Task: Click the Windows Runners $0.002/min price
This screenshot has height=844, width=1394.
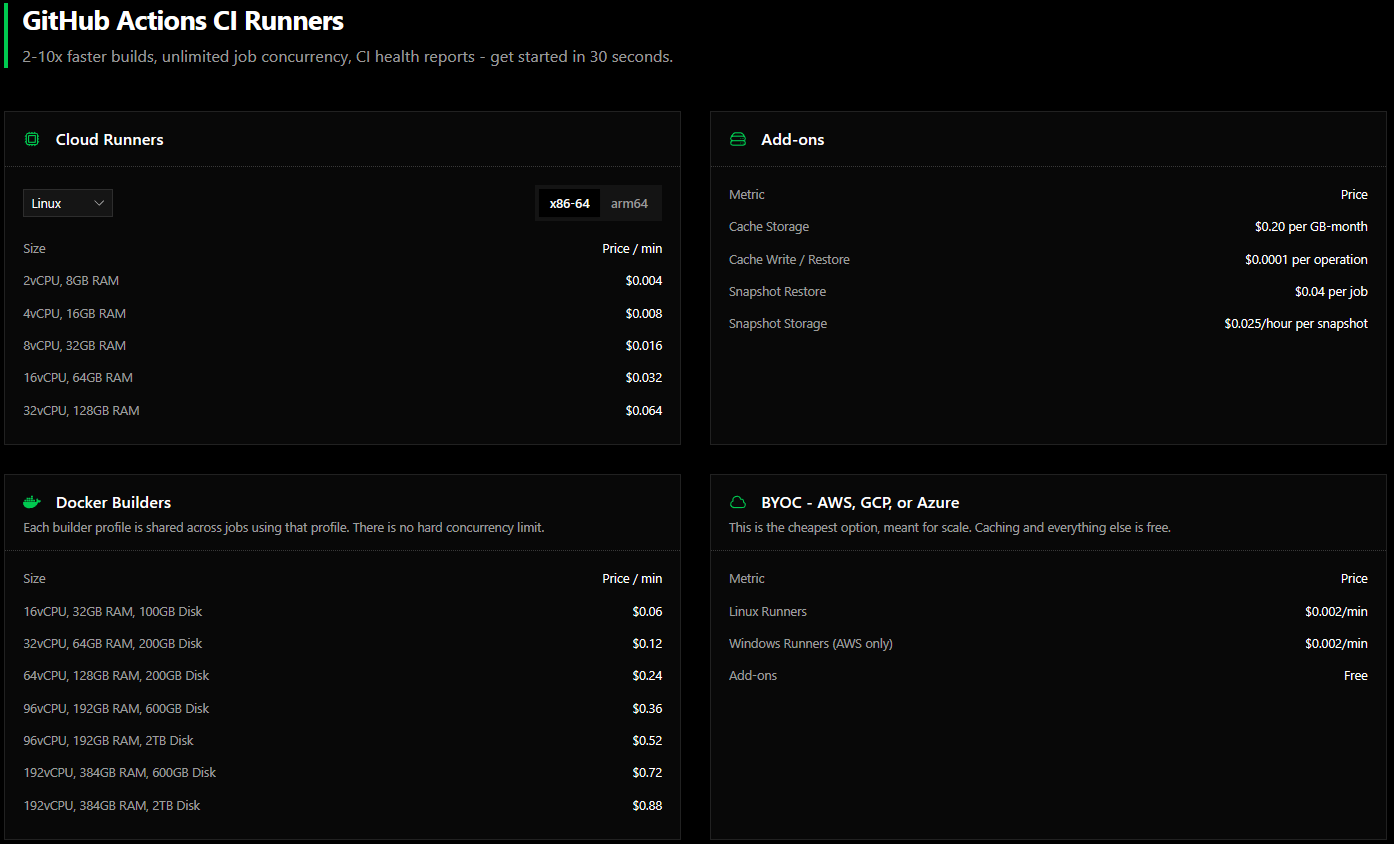Action: [1336, 643]
